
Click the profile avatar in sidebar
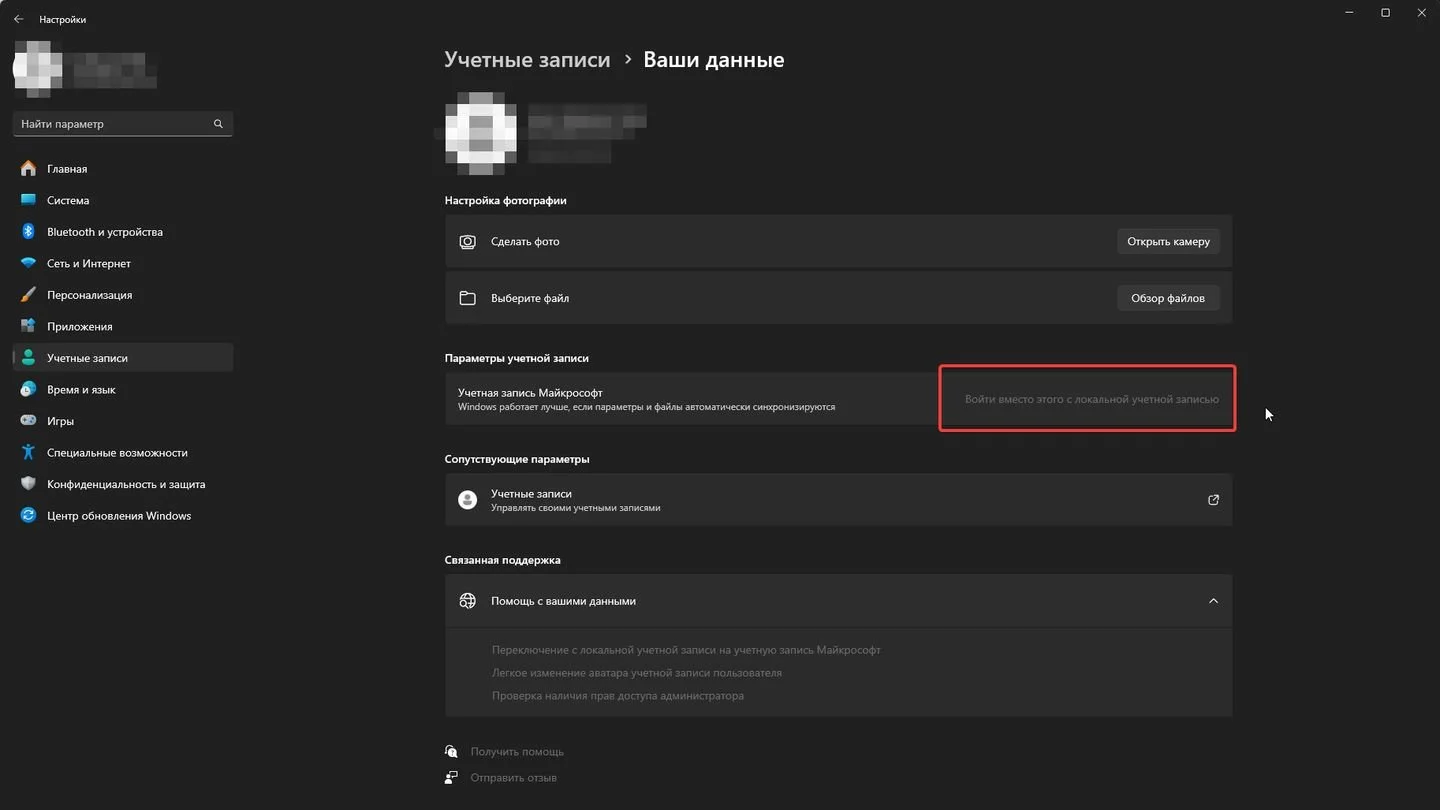pyautogui.click(x=37, y=68)
